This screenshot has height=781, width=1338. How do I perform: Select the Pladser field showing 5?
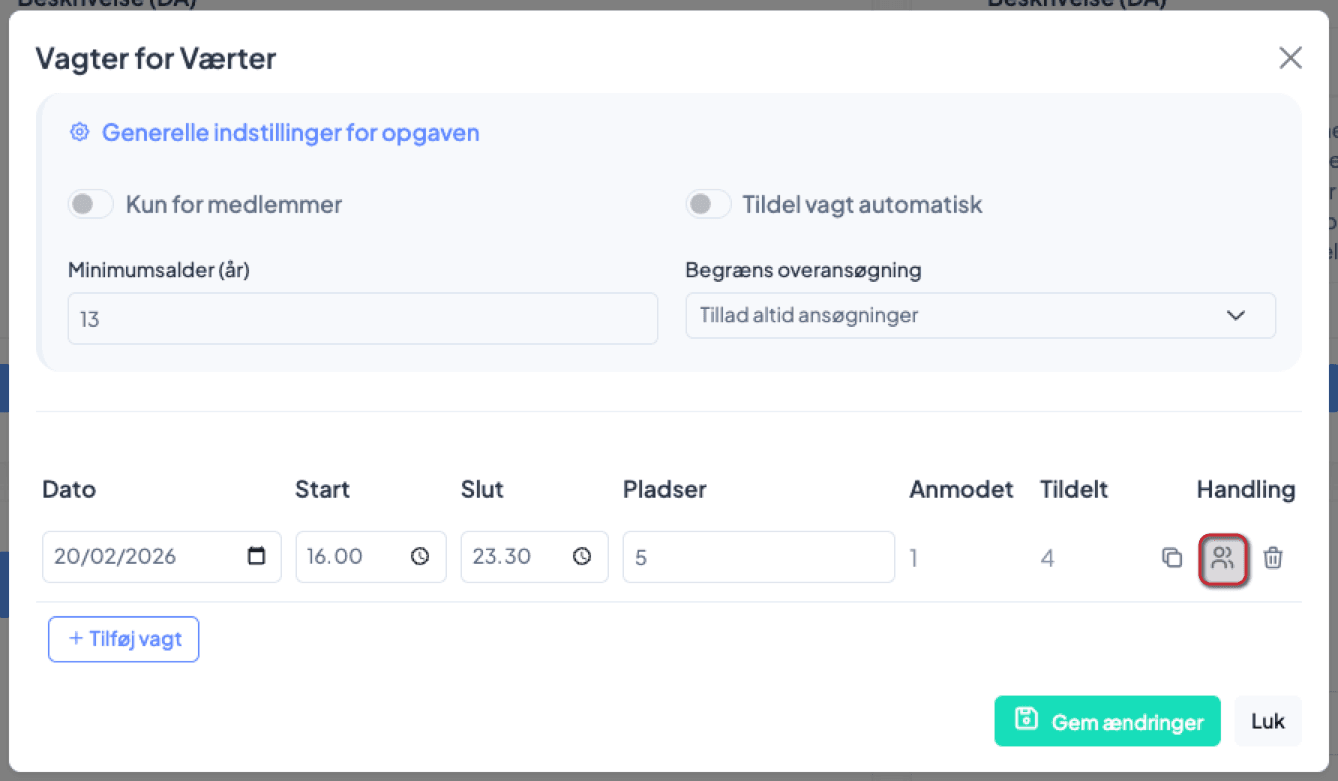pyautogui.click(x=758, y=557)
